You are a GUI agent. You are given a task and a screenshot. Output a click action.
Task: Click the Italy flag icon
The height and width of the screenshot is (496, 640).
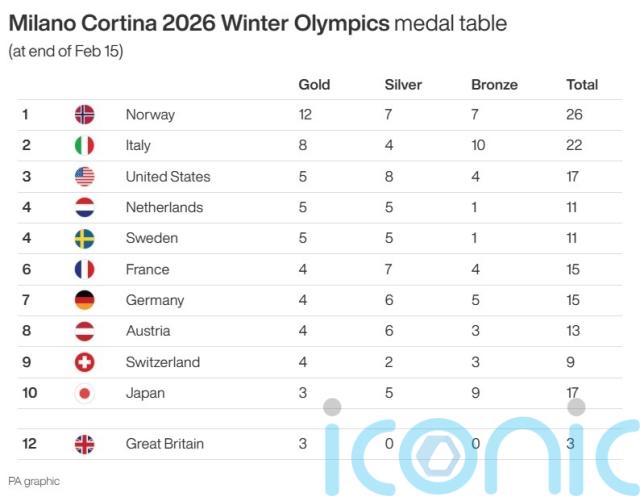point(84,146)
